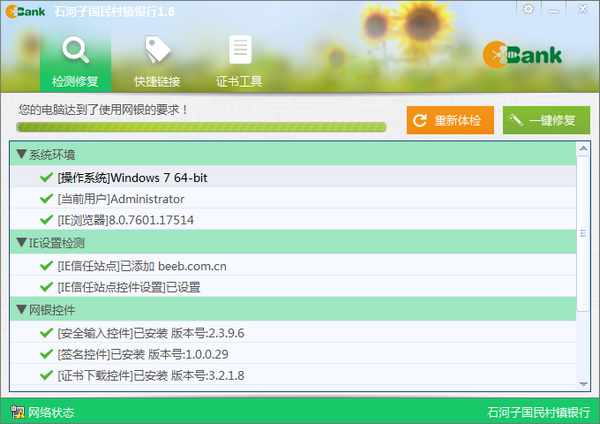Click the settings gear in title bar

pyautogui.click(x=528, y=8)
